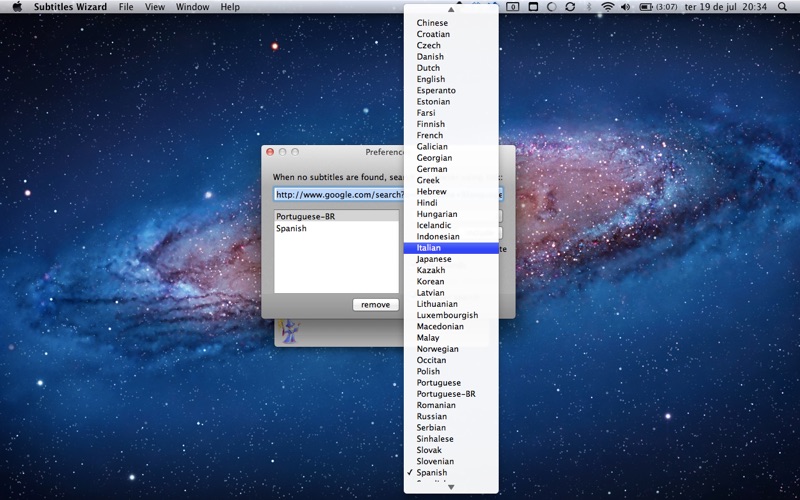Choose Estonian from the language menu
Viewport: 800px width, 500px height.
451,102
